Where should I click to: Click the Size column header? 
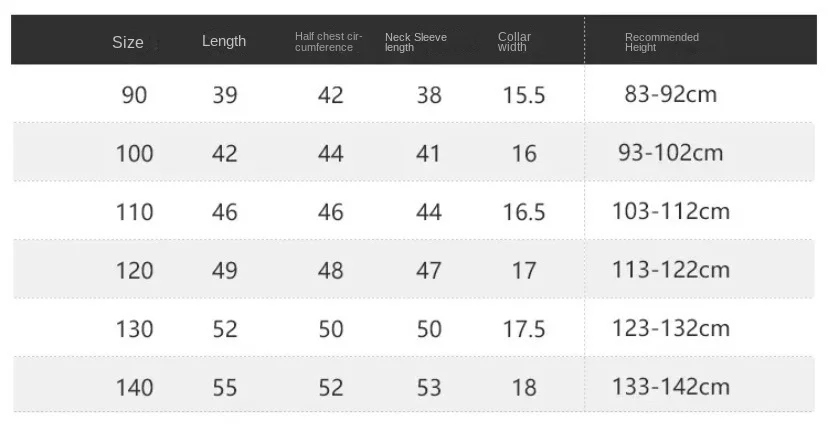click(128, 42)
